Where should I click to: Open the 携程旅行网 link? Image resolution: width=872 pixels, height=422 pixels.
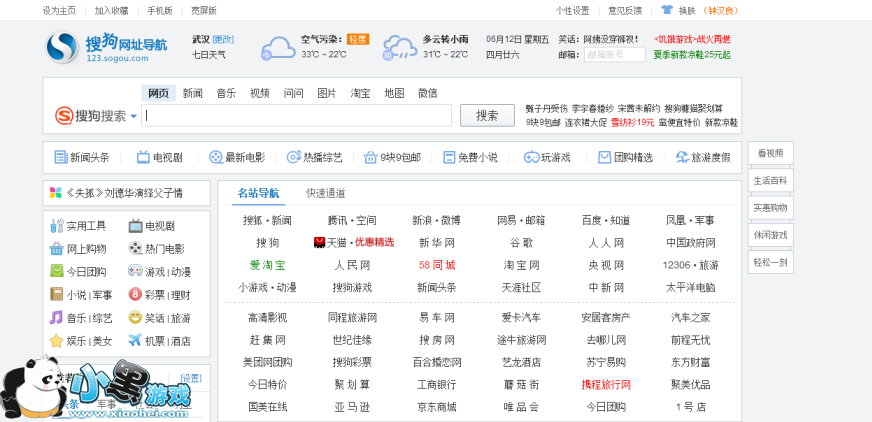point(606,384)
